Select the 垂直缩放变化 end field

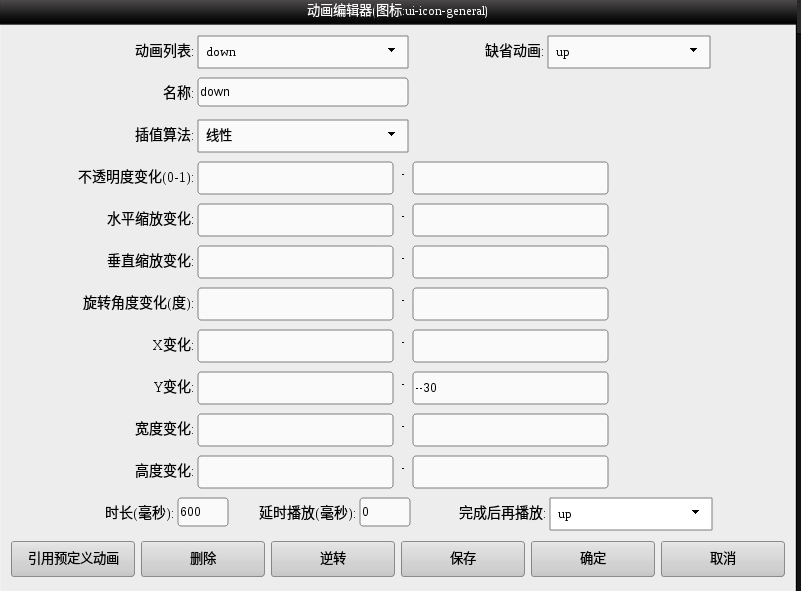point(510,262)
